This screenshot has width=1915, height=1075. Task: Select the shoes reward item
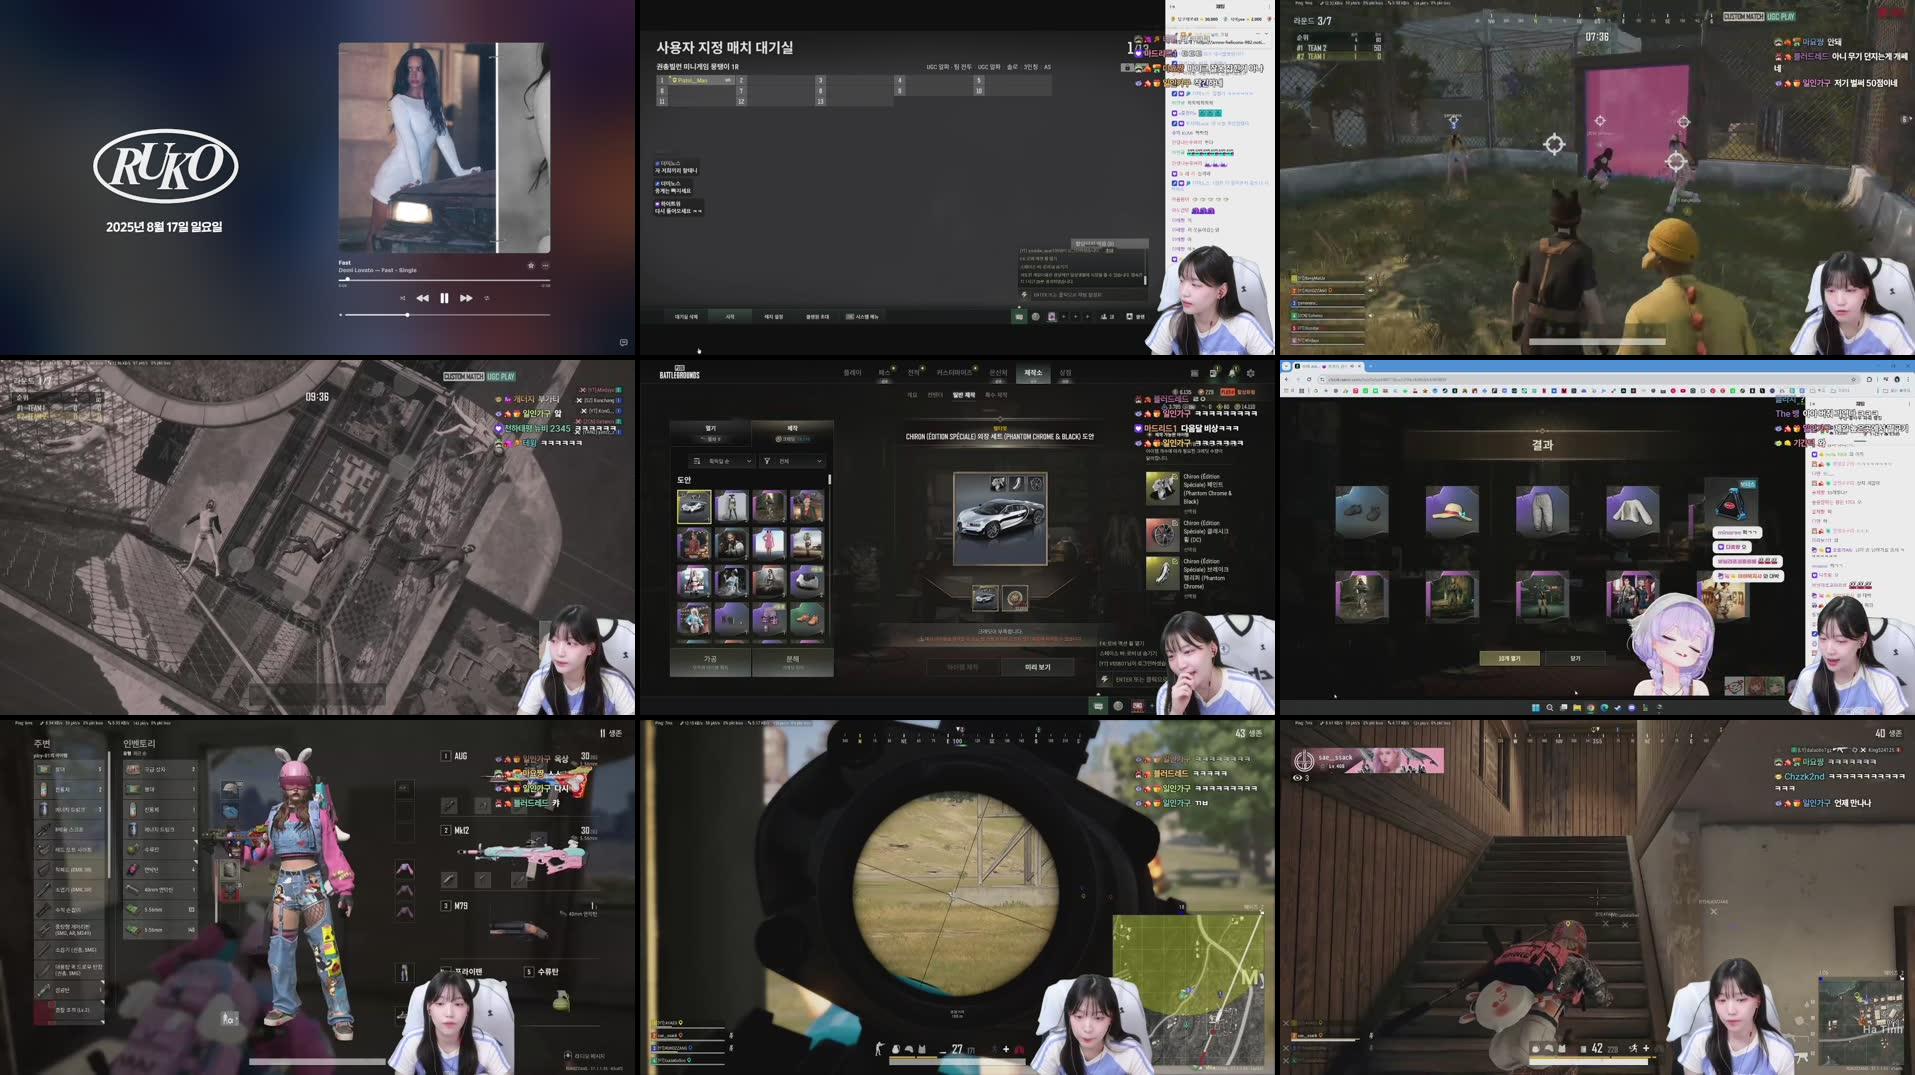(x=1362, y=511)
